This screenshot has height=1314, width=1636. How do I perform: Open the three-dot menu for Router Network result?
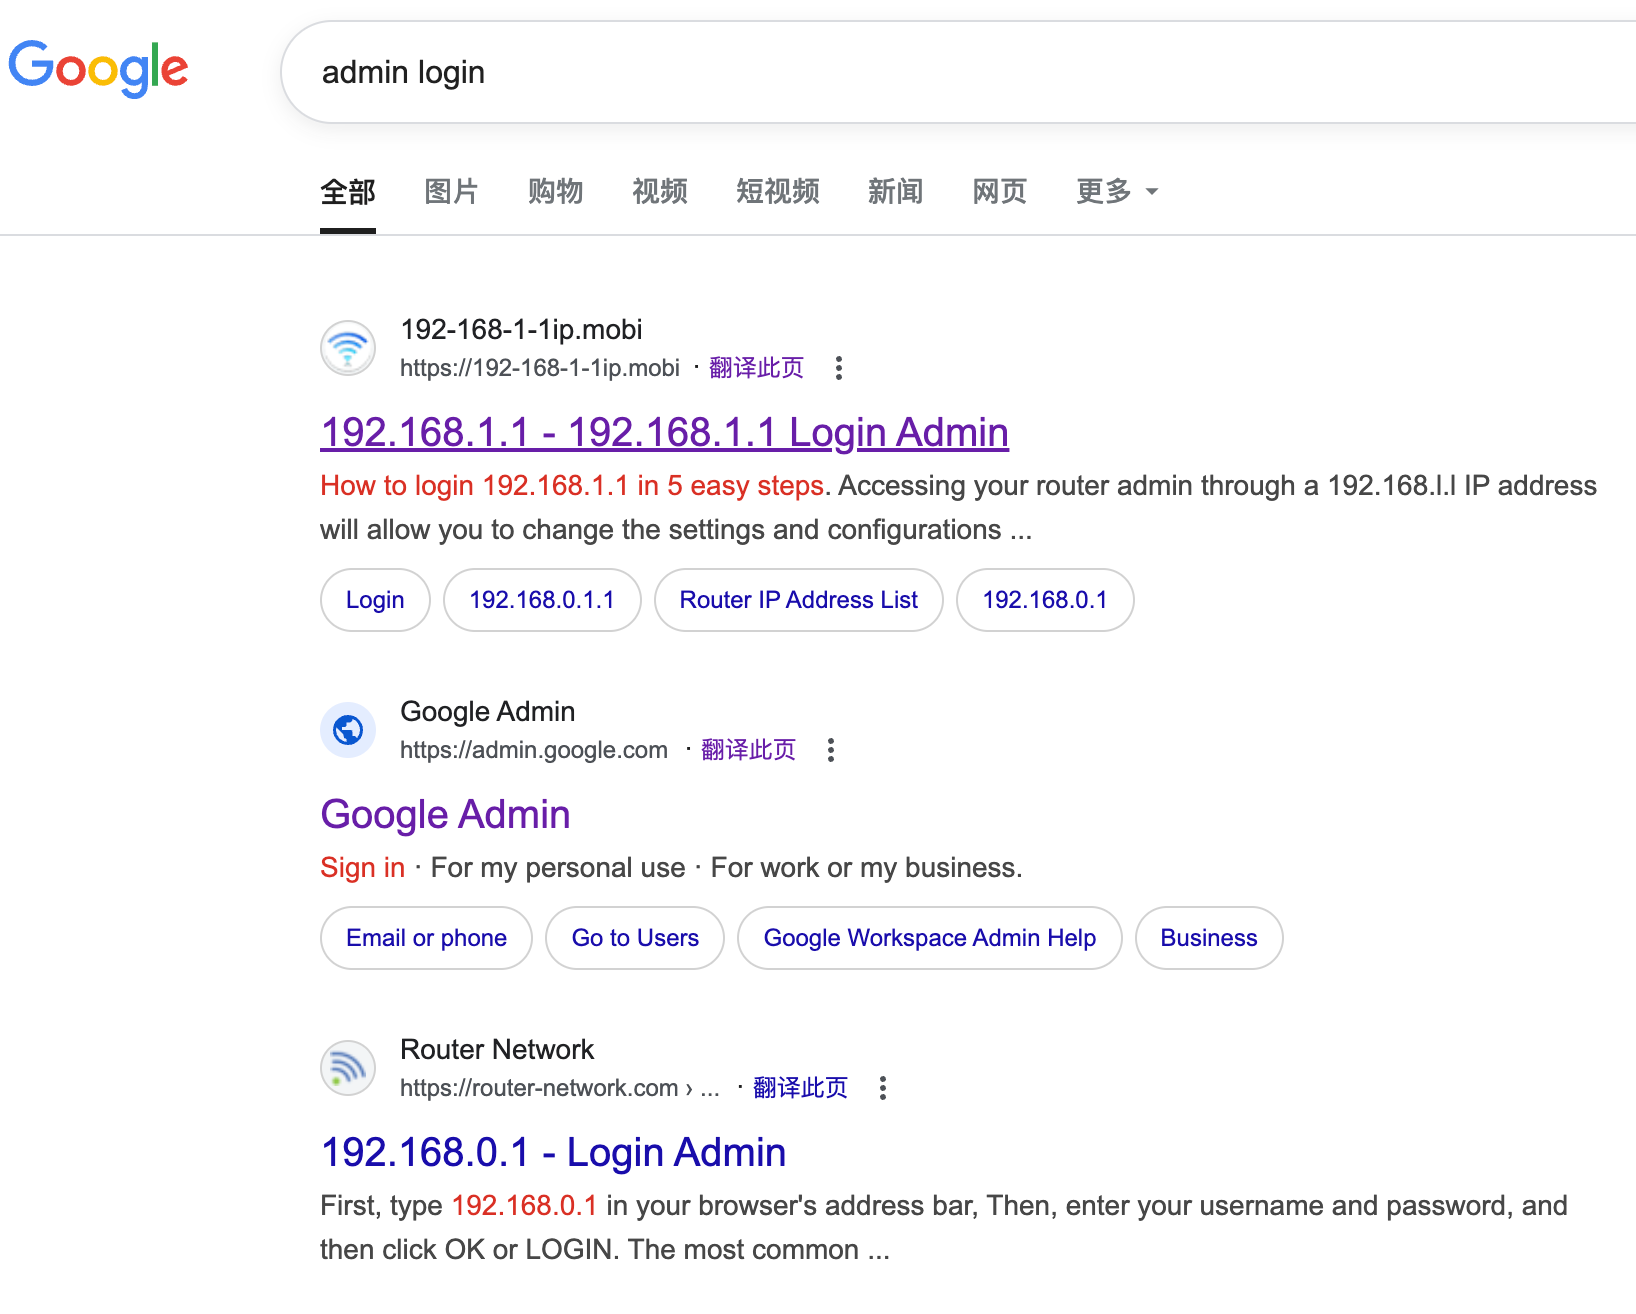coord(883,1088)
